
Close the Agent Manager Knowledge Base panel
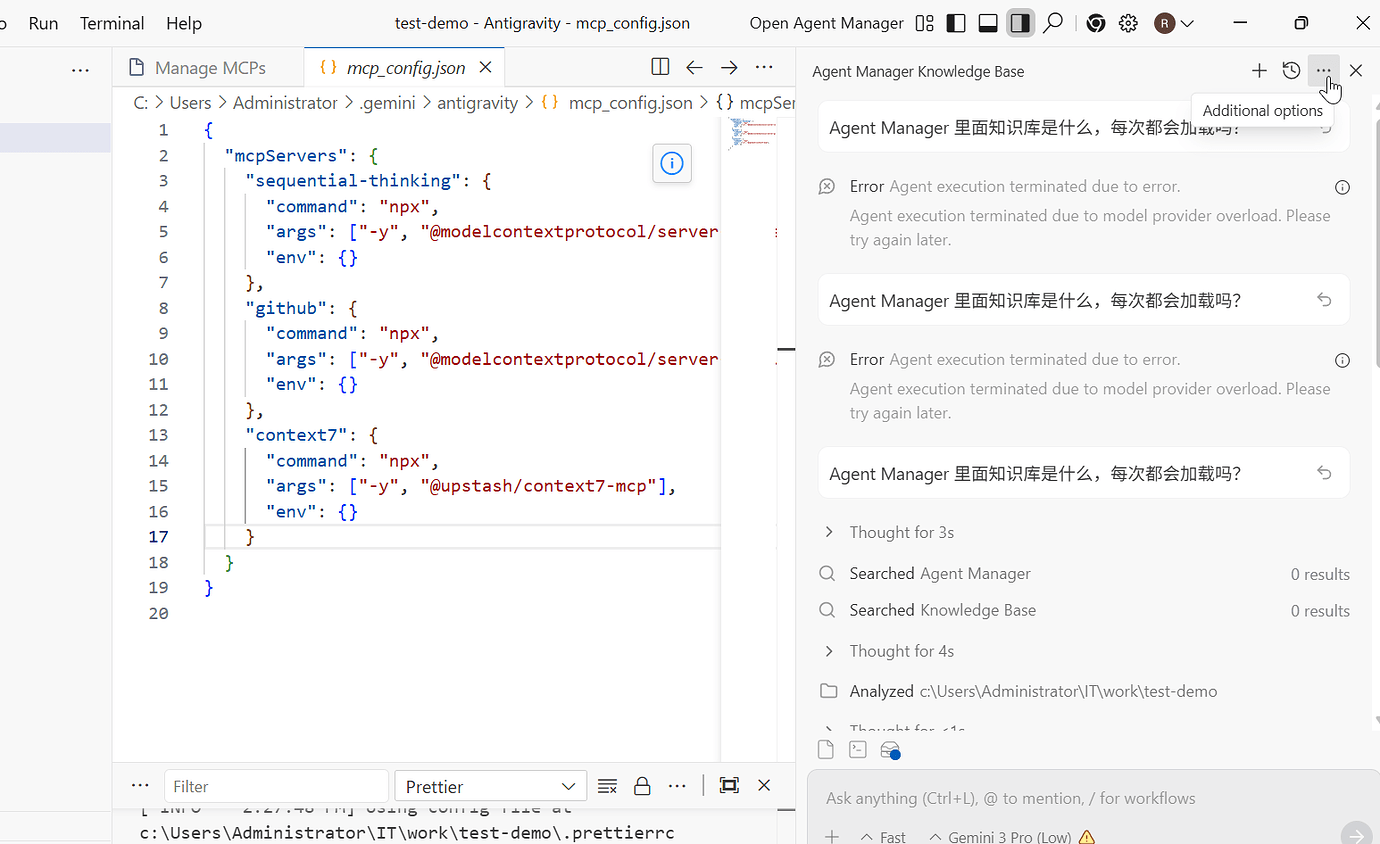pyautogui.click(x=1356, y=71)
